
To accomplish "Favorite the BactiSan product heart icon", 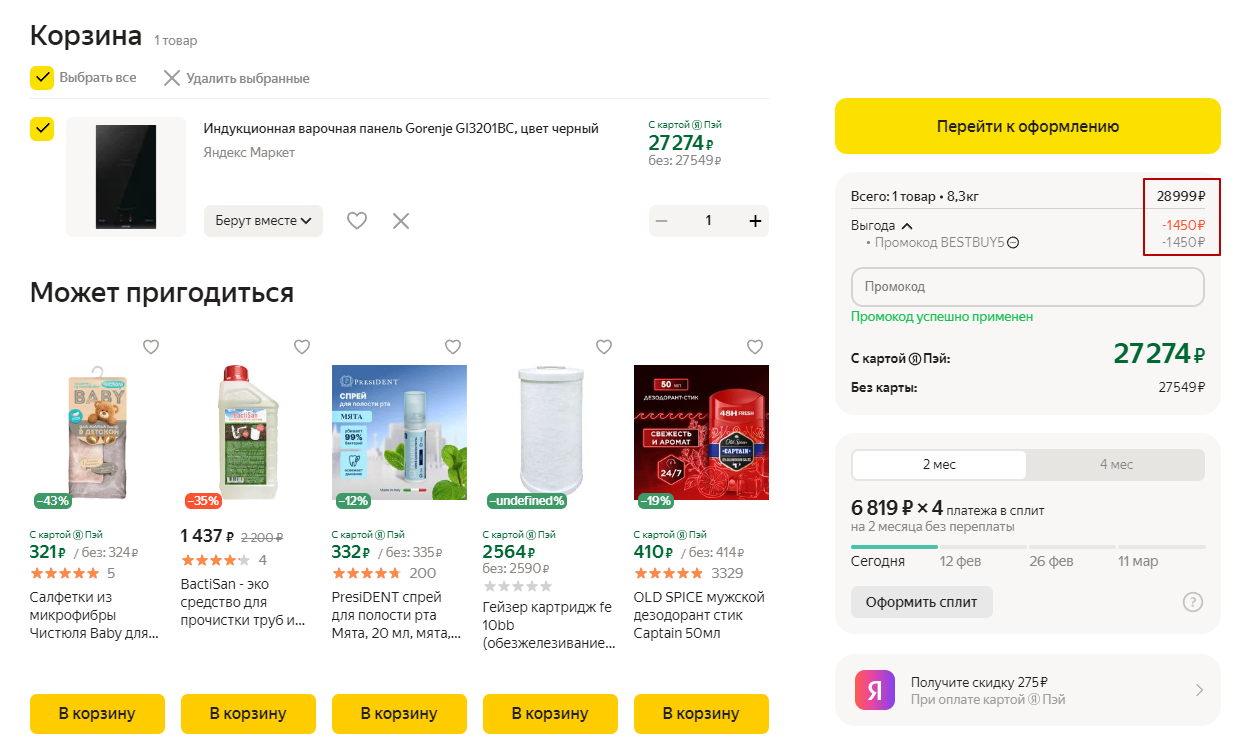I will [302, 347].
